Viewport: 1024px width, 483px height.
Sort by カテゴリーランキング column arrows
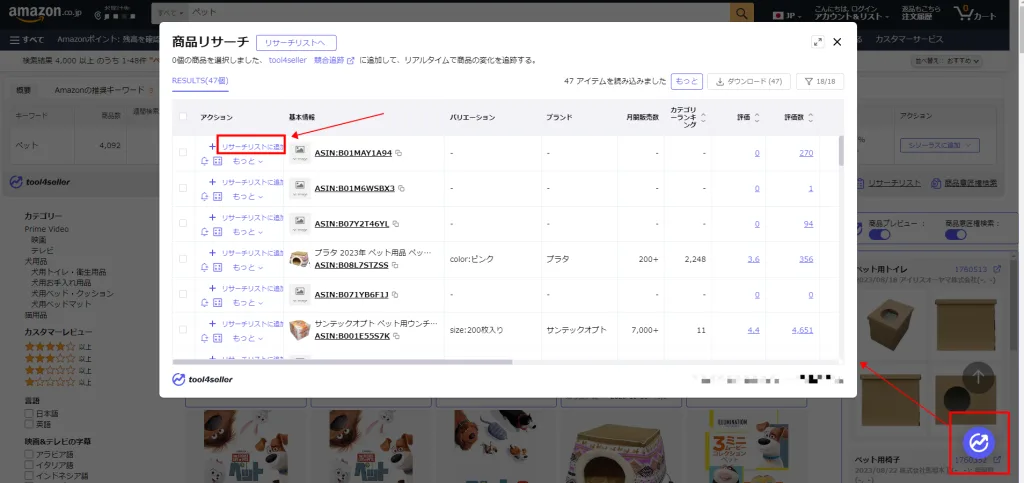(x=703, y=117)
